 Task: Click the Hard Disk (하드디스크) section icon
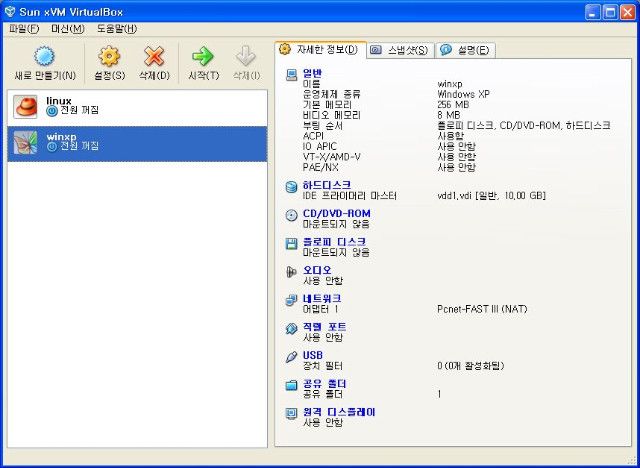point(291,187)
